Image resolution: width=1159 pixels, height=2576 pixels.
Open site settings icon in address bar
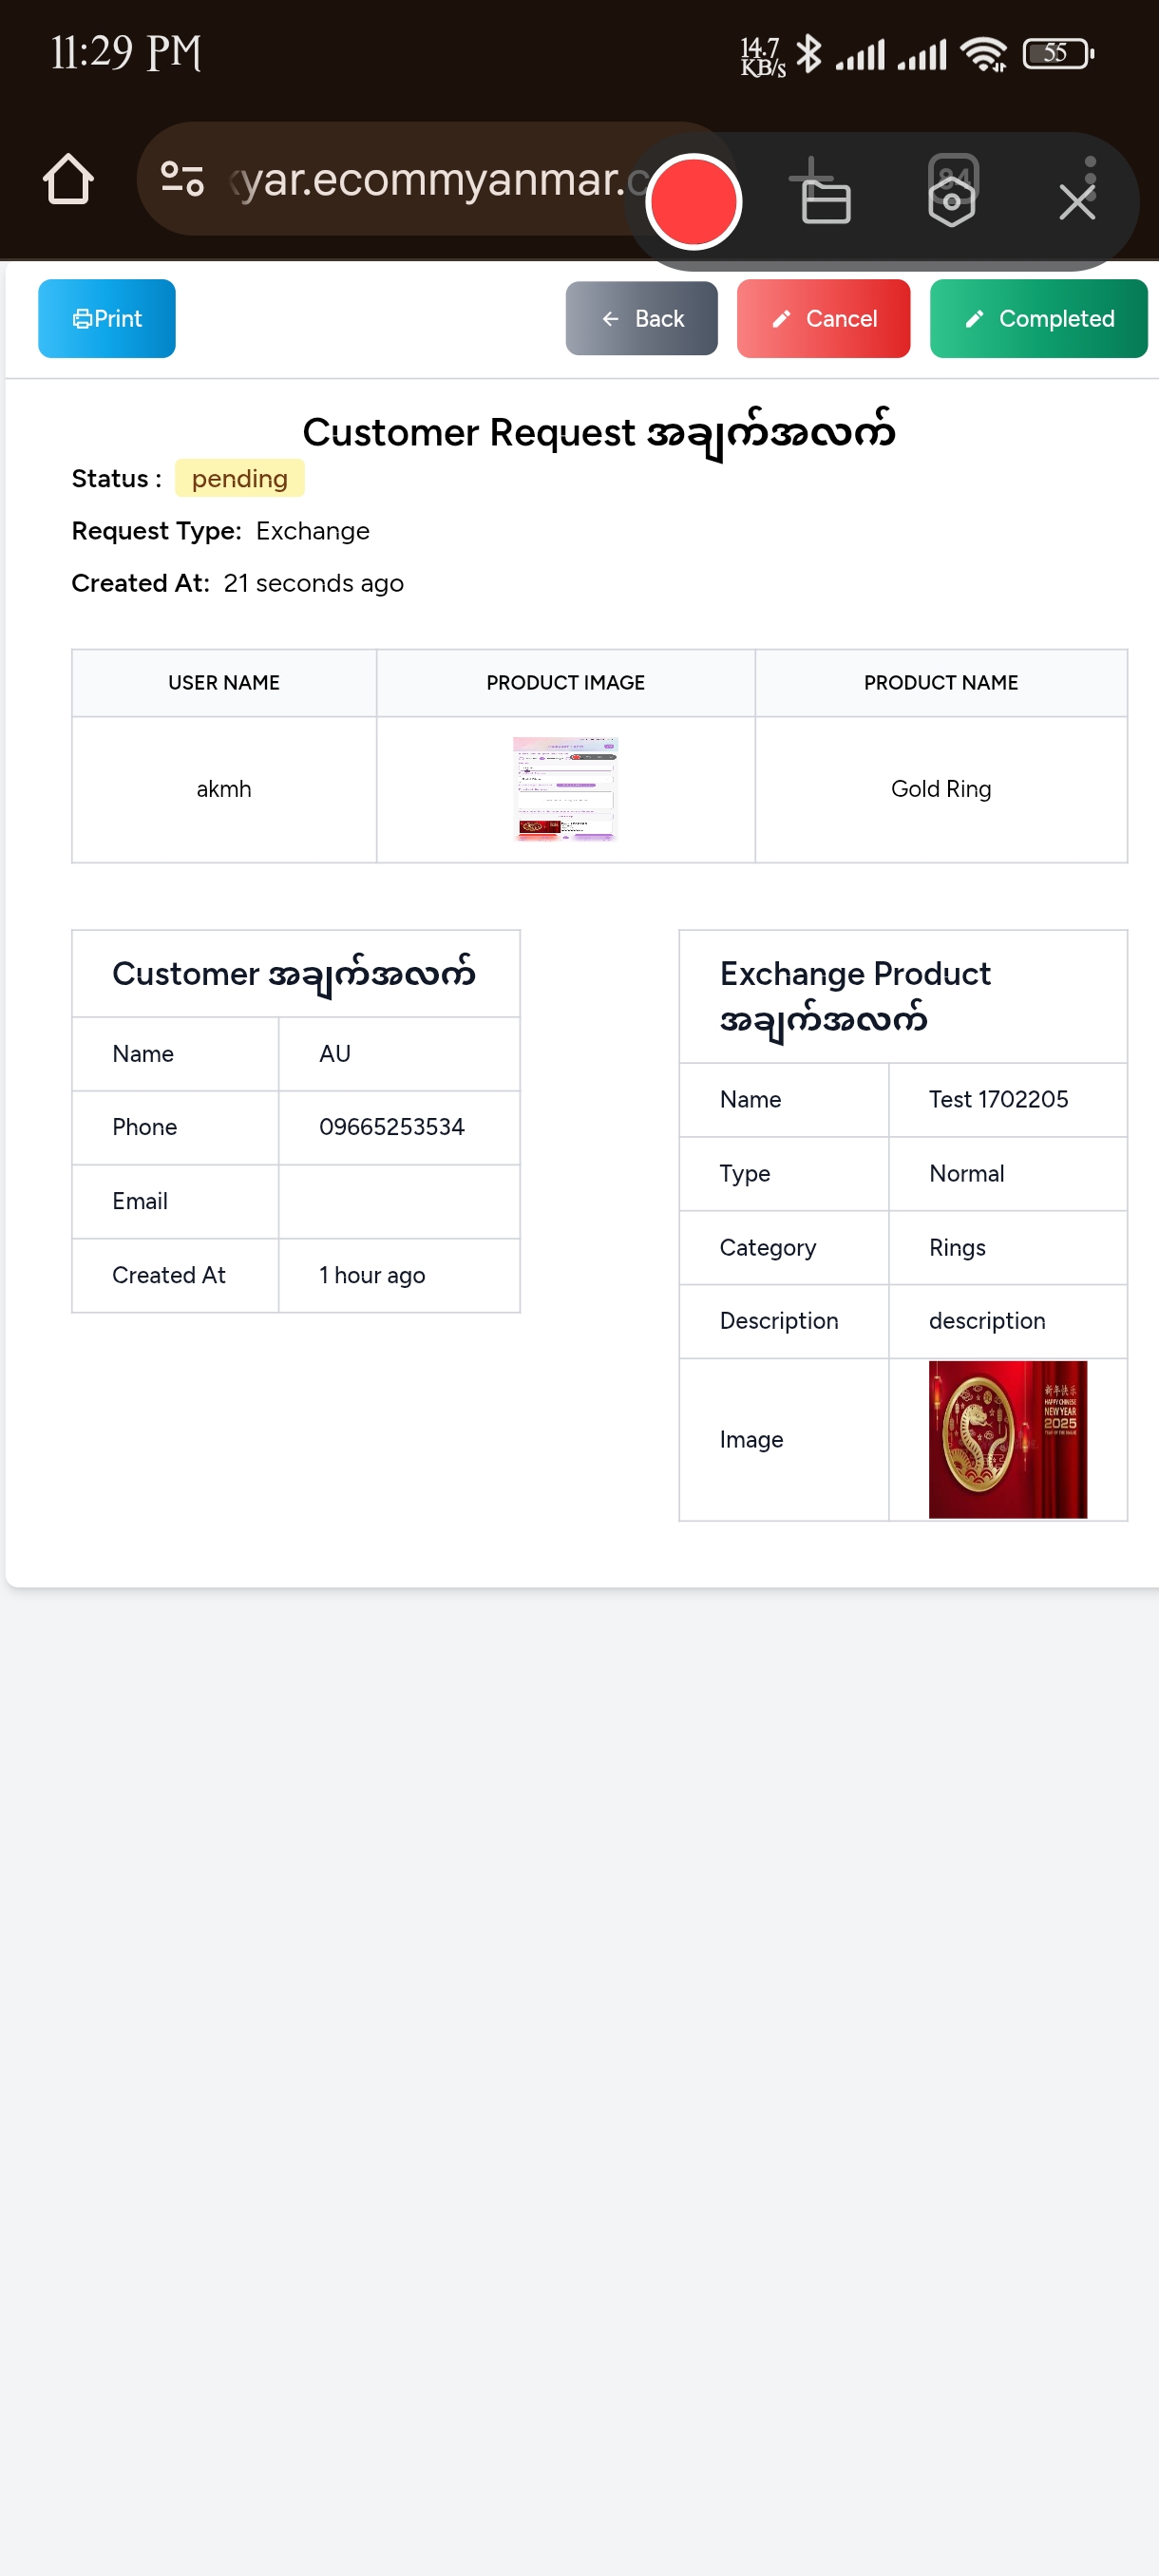(182, 180)
